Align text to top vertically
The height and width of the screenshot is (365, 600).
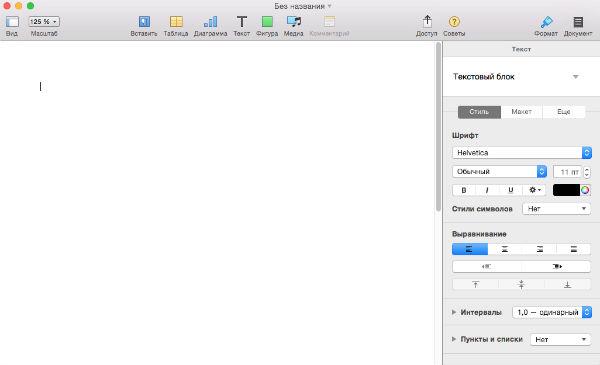[475, 285]
